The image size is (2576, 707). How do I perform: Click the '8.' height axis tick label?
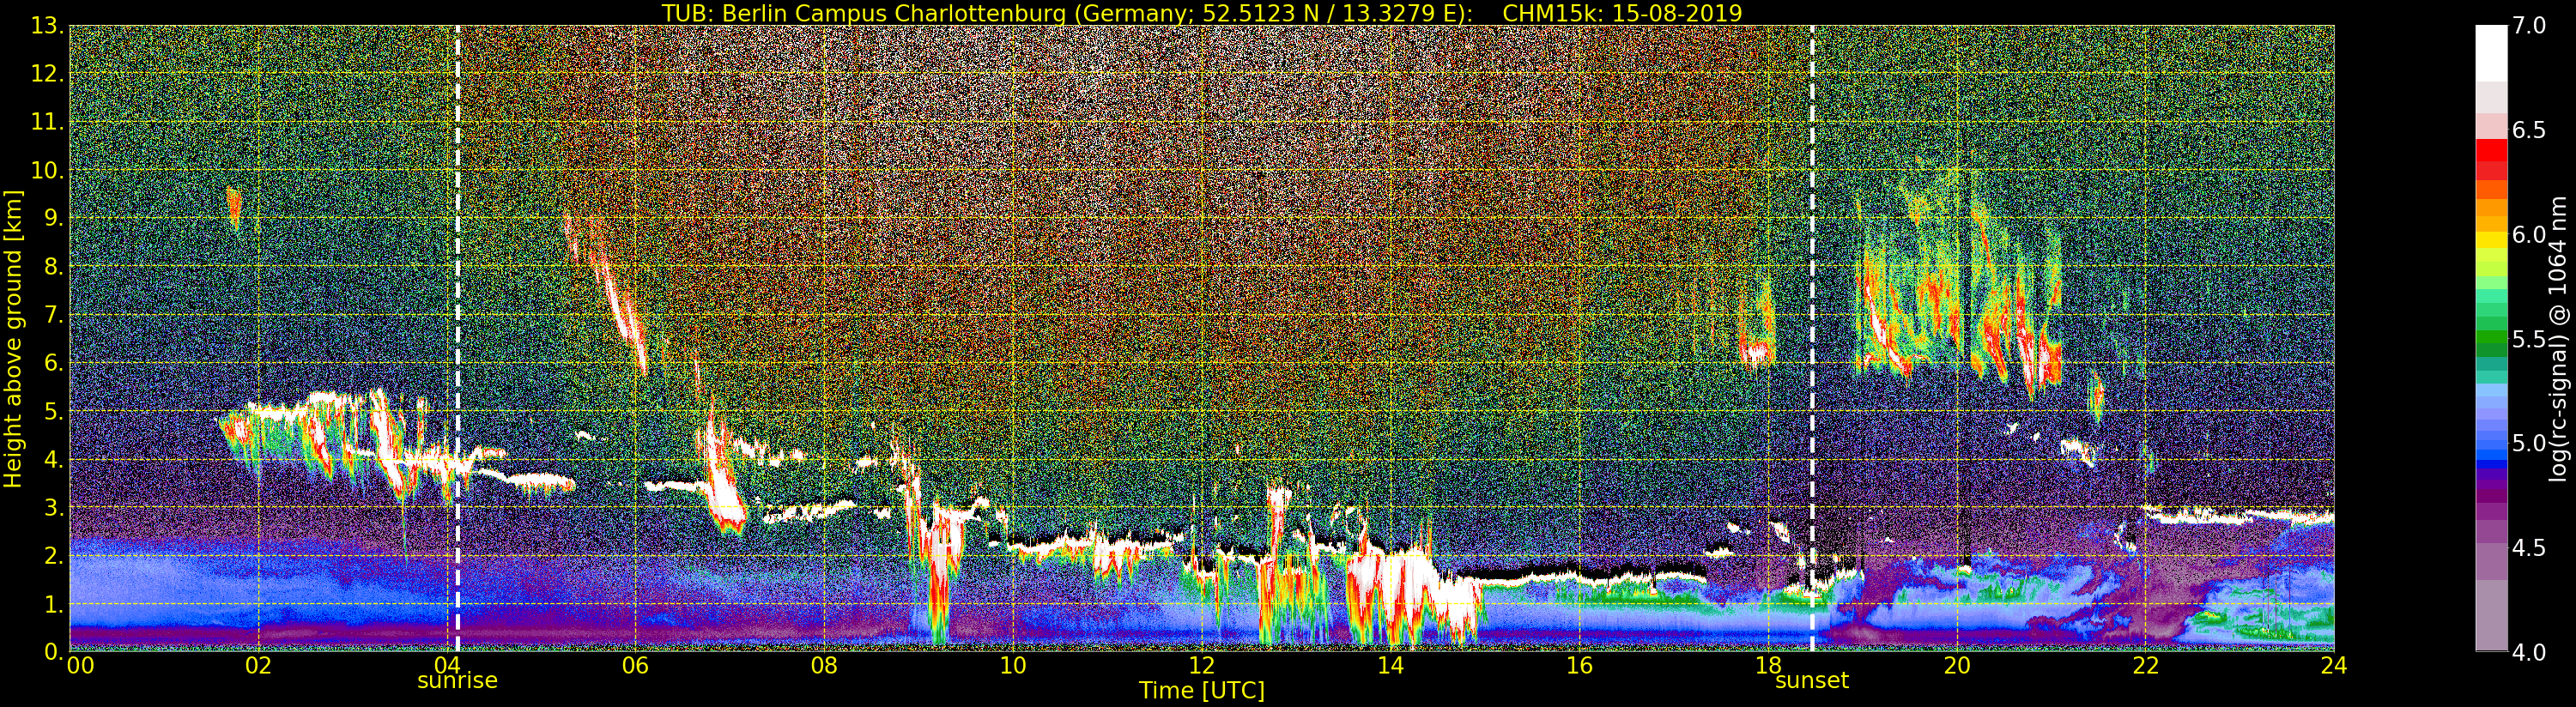pos(53,267)
